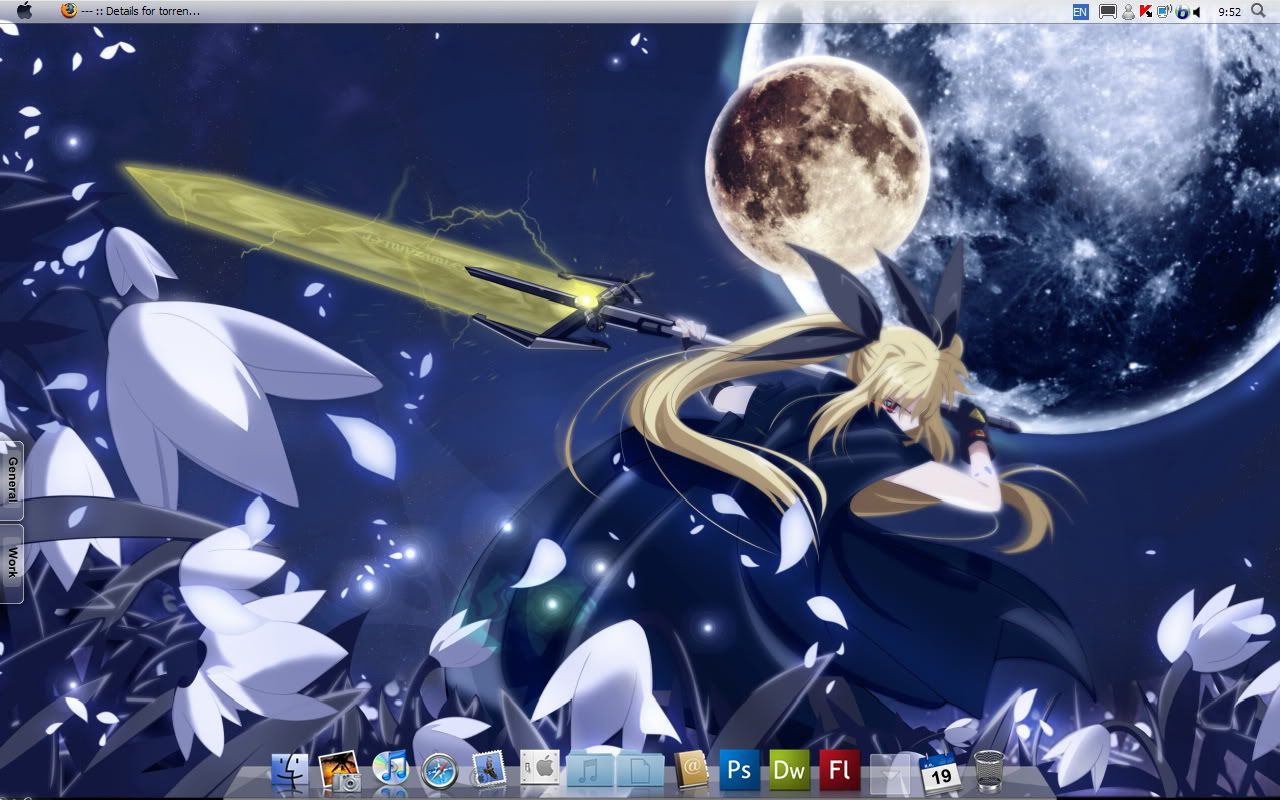Launch Address Book from the dock
This screenshot has width=1280, height=800.
690,770
